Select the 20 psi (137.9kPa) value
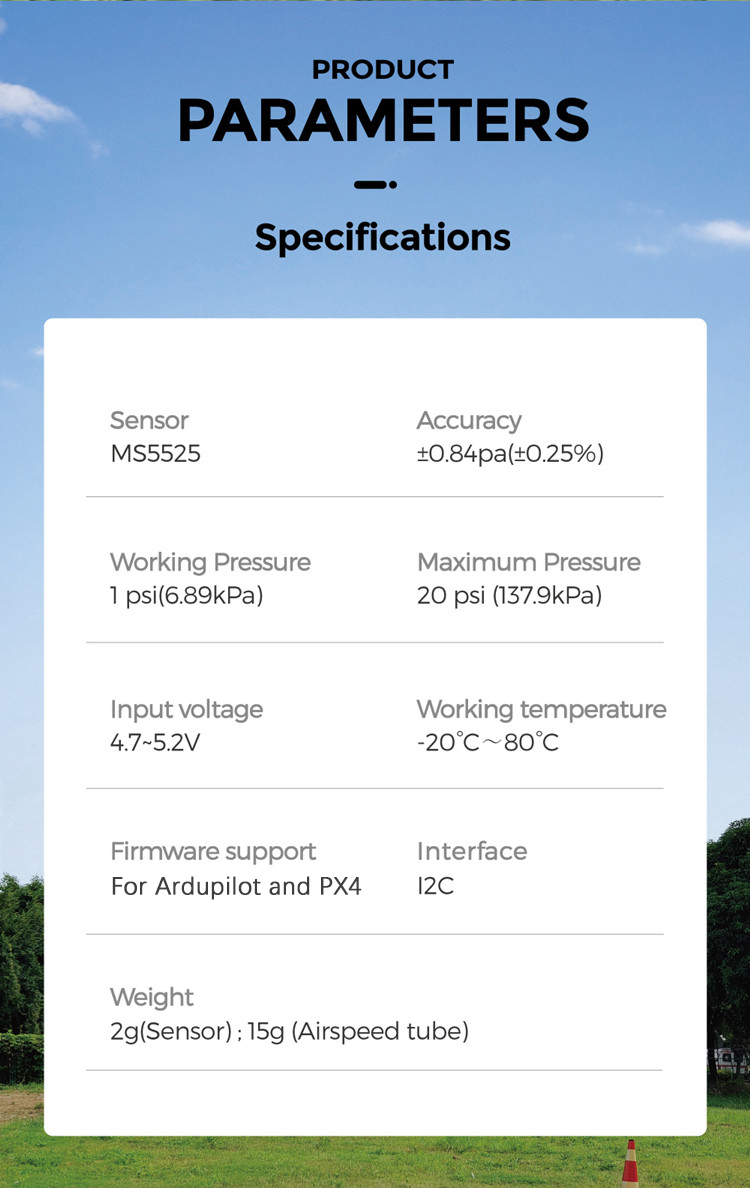The width and height of the screenshot is (750, 1188). click(x=509, y=596)
